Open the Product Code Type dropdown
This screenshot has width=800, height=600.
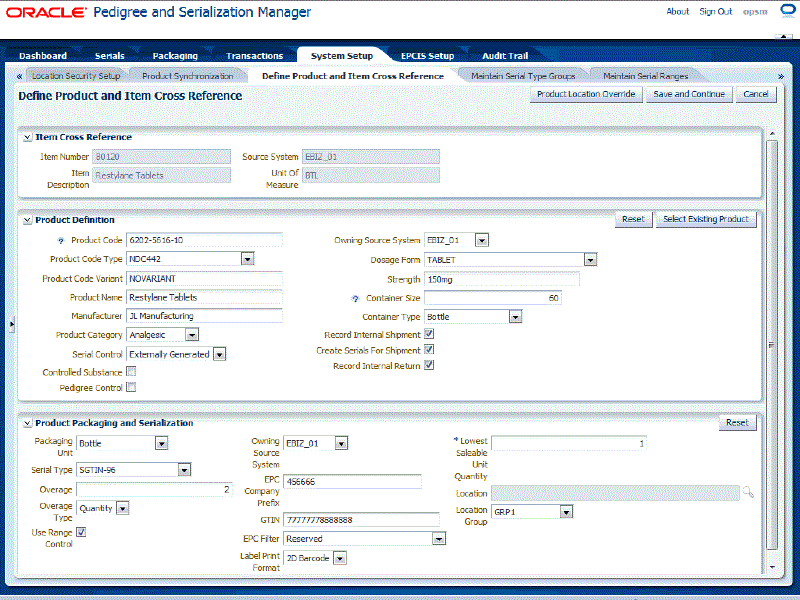(x=247, y=259)
